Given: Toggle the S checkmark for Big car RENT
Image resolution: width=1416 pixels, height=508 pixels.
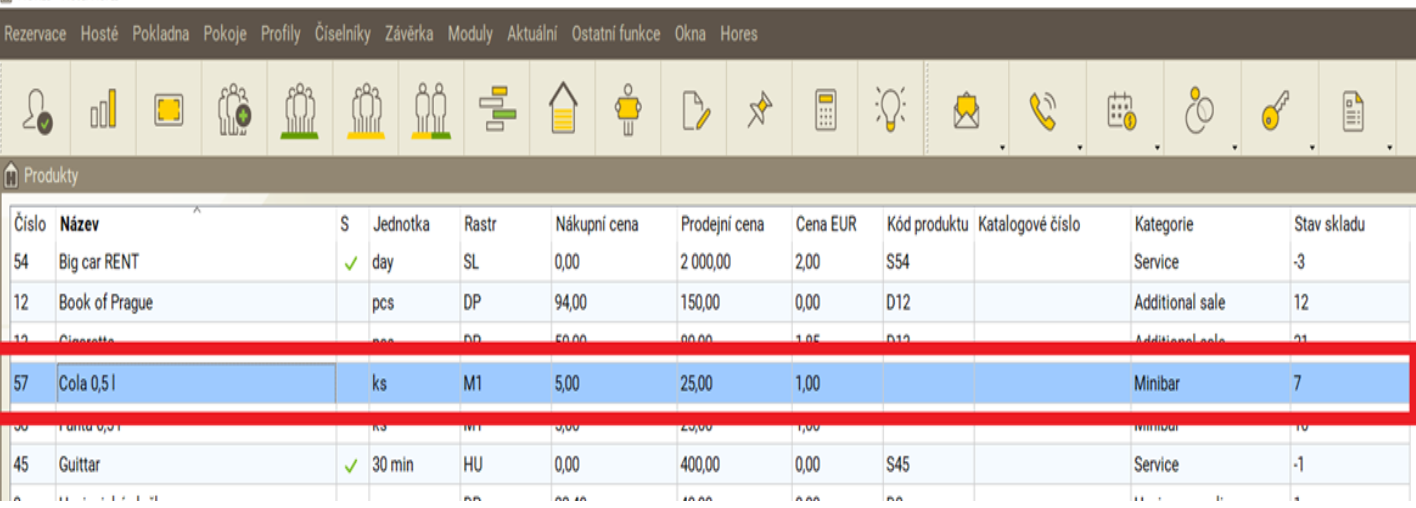Looking at the screenshot, I should [x=350, y=263].
